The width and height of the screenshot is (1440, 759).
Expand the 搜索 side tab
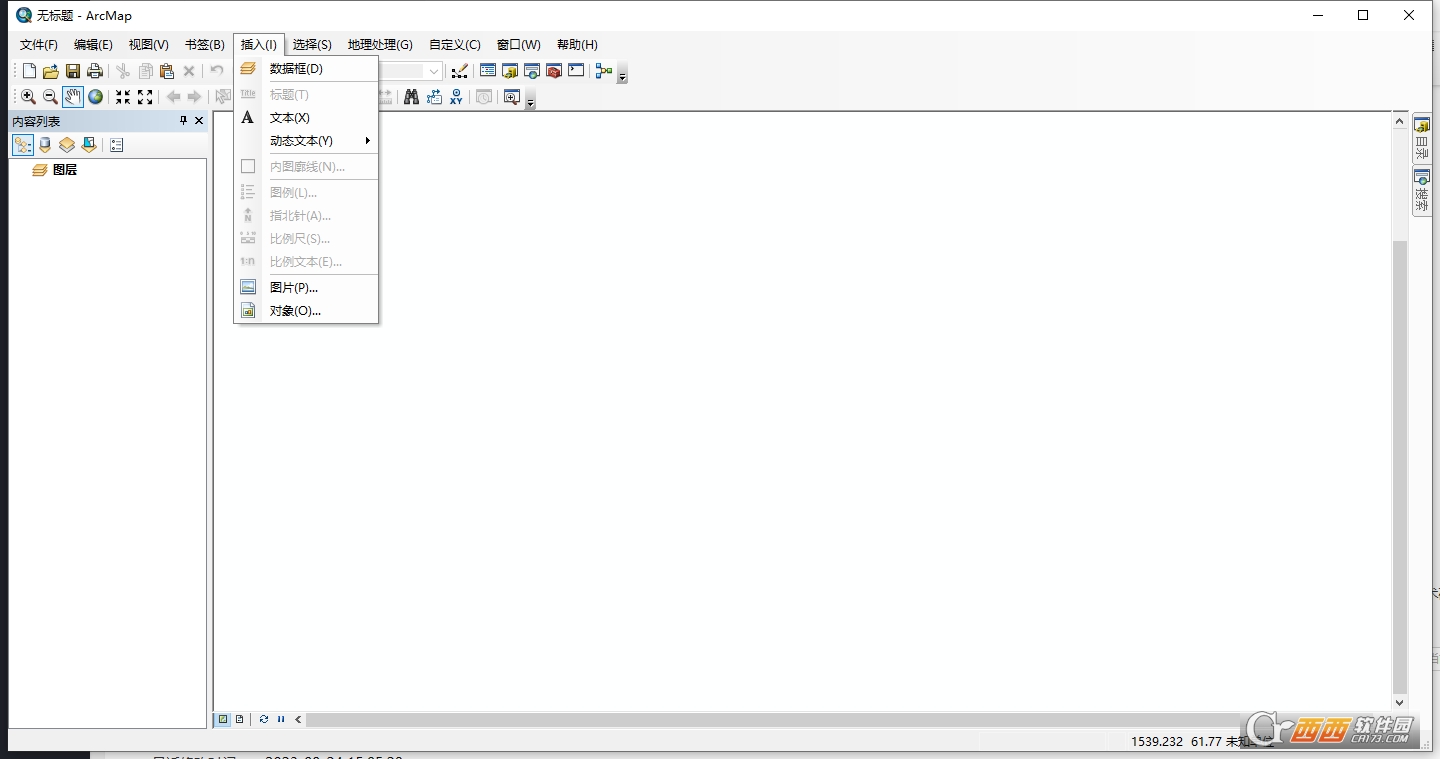1422,191
